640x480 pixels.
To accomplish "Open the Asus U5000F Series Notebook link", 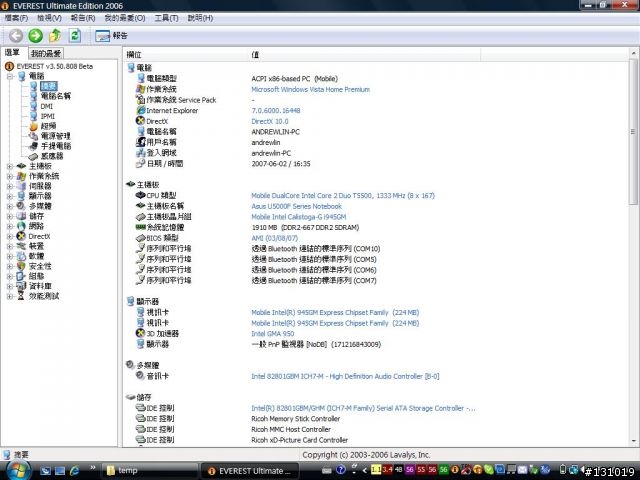I will point(296,206).
